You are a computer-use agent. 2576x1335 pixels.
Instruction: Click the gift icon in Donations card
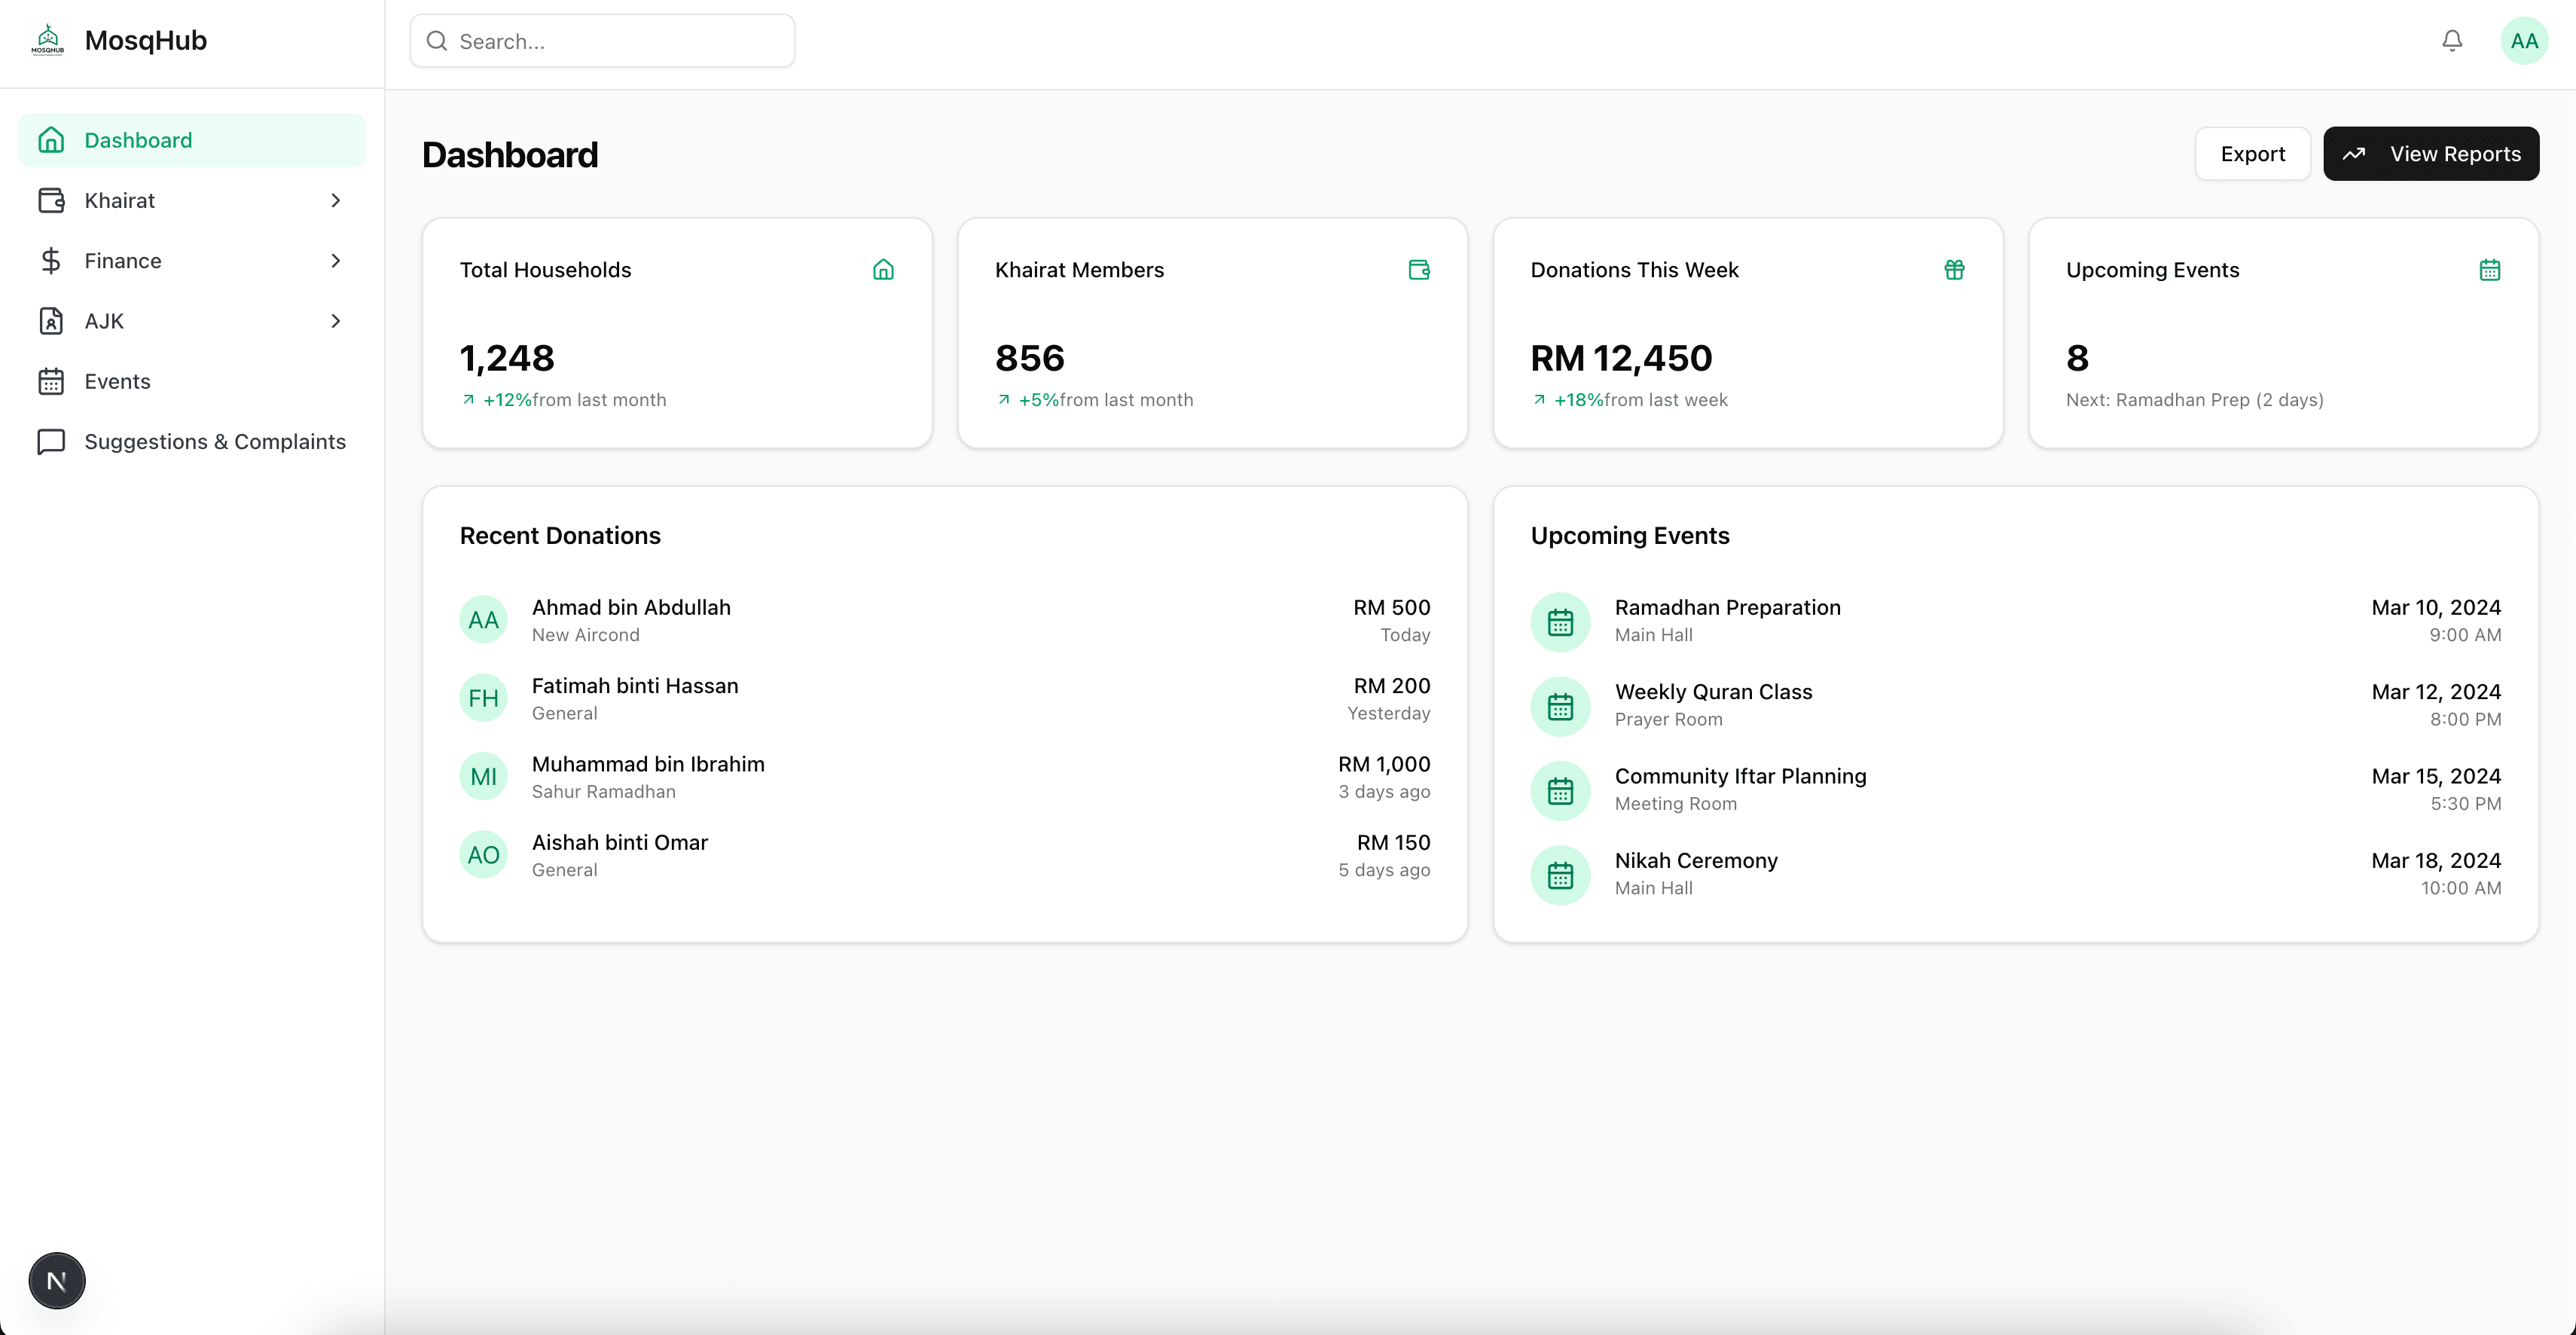click(1954, 270)
